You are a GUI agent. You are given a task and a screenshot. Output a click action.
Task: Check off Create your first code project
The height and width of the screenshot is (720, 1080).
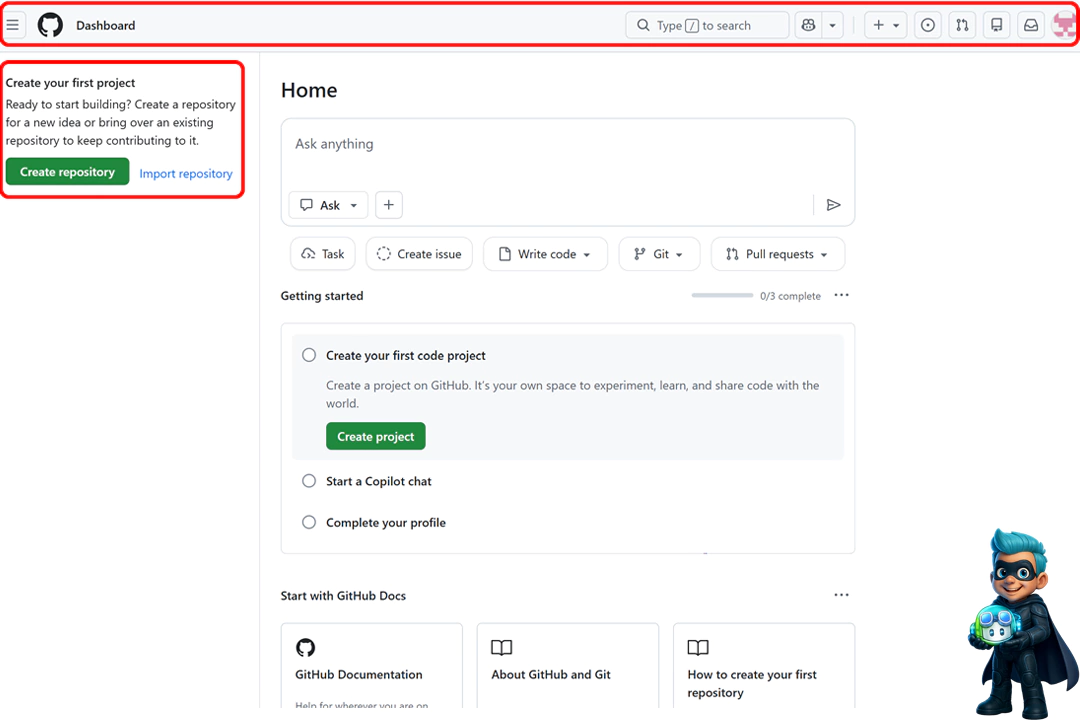(x=309, y=355)
